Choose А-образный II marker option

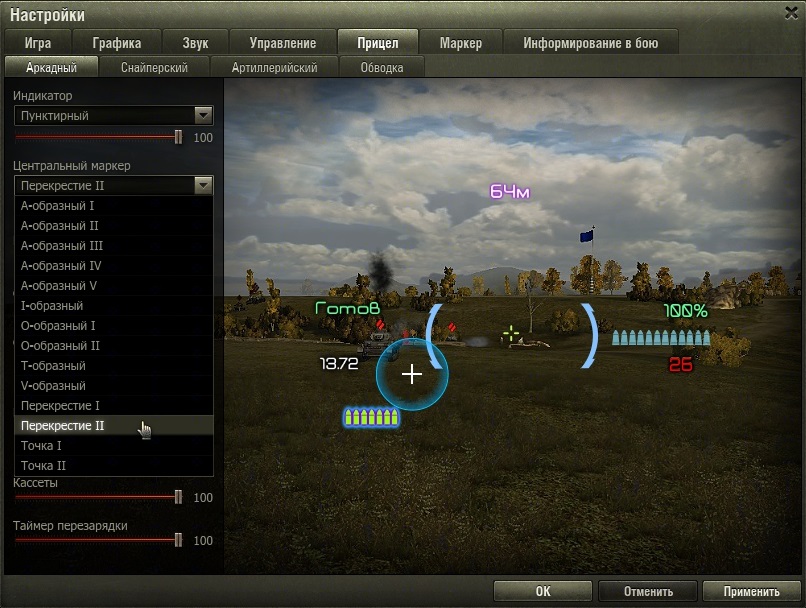(114, 226)
